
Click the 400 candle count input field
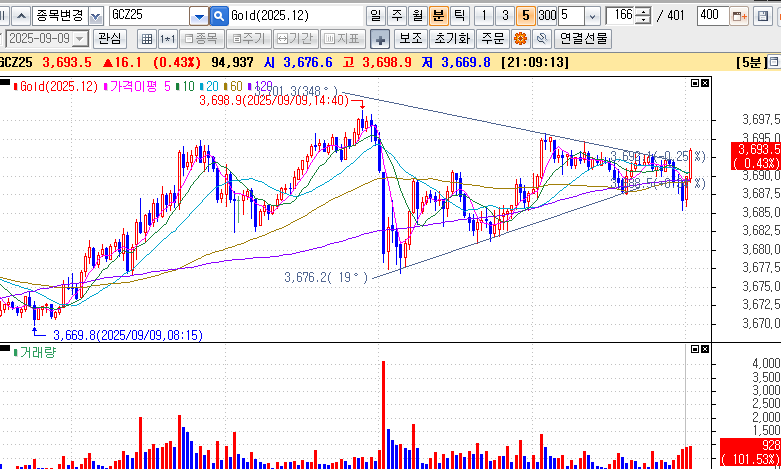coord(712,16)
